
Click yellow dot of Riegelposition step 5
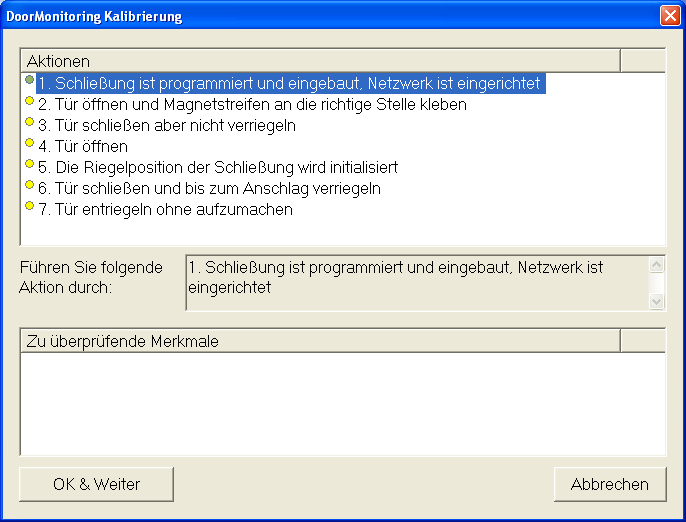pos(29,164)
